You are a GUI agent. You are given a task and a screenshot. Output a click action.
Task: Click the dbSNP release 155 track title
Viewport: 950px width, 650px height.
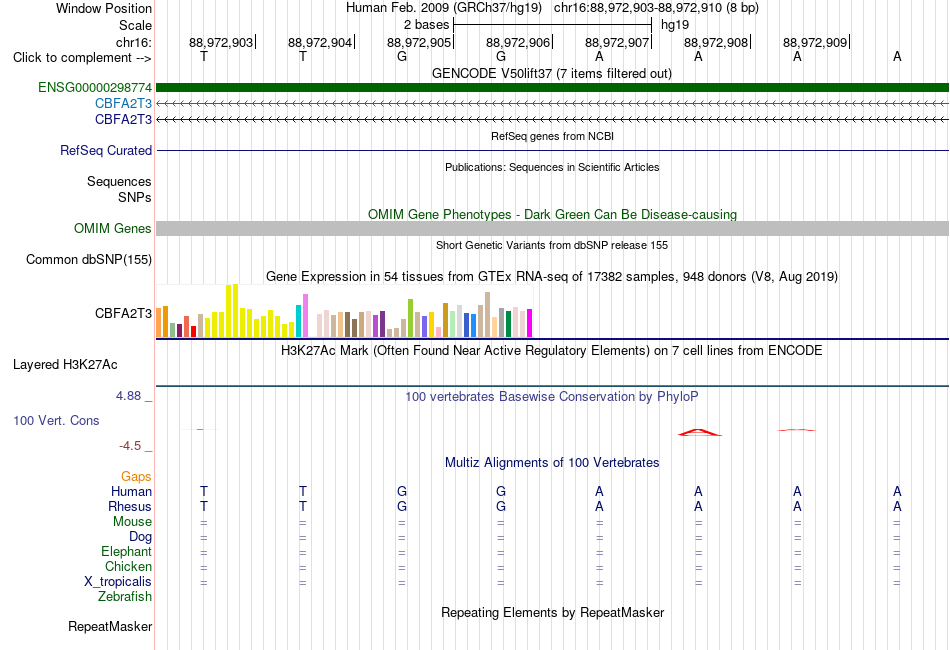click(x=552, y=245)
